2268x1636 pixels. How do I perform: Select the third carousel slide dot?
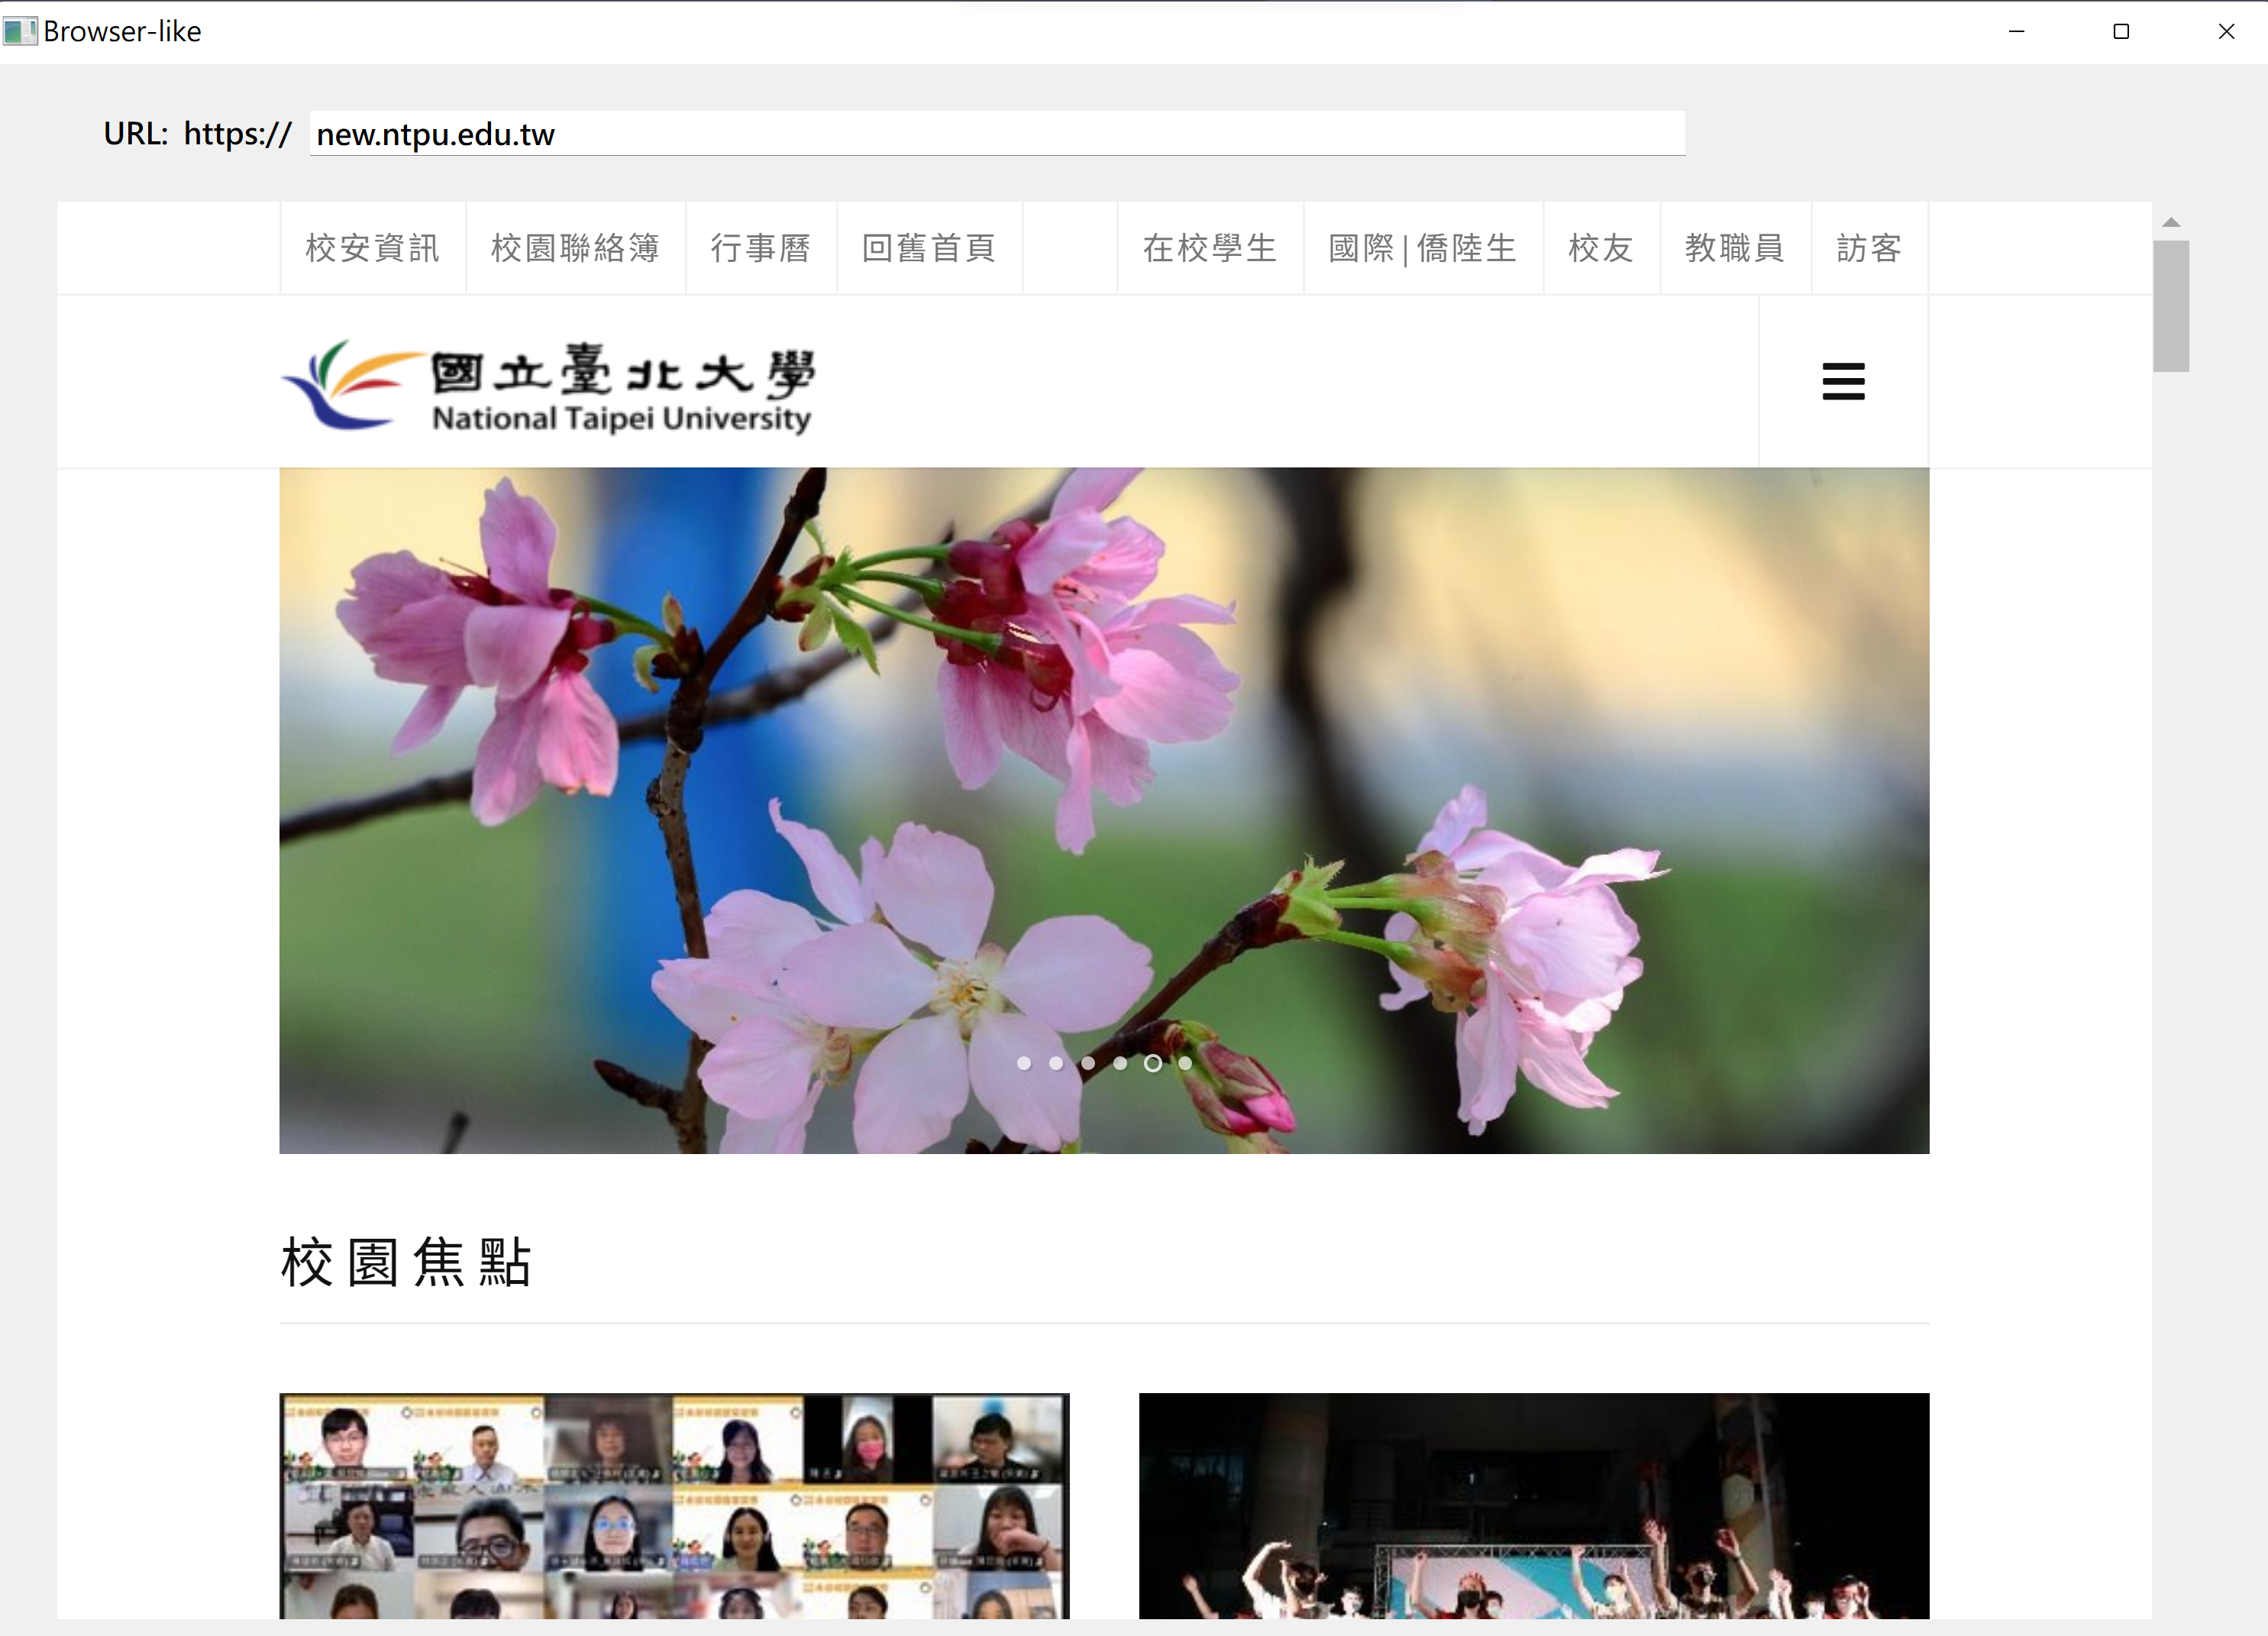[1088, 1063]
